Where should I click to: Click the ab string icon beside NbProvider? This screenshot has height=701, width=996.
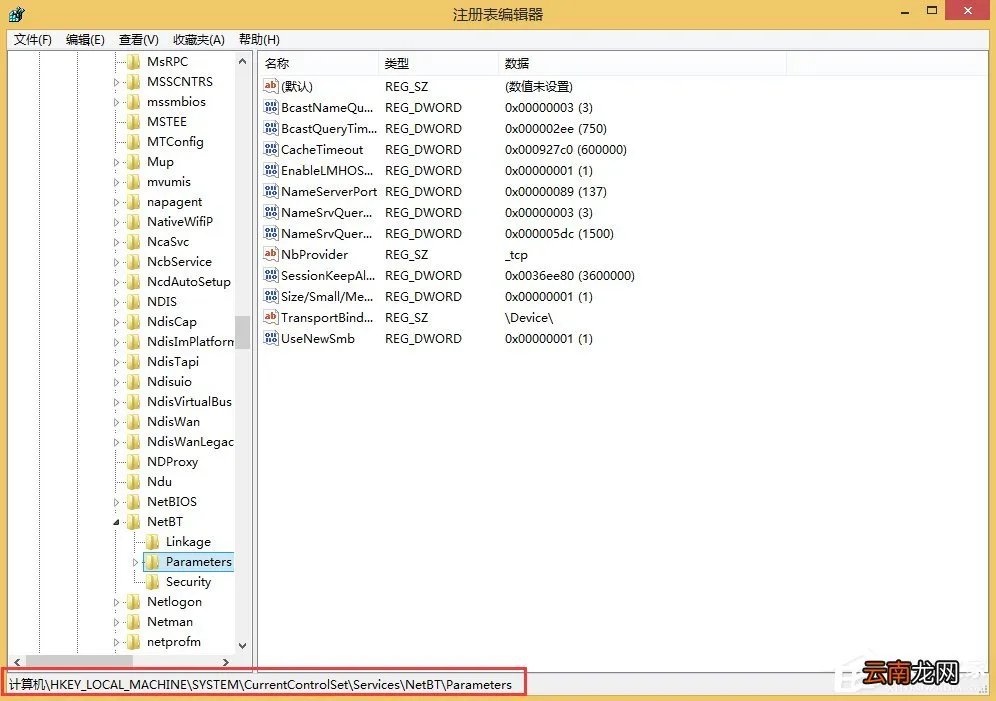point(270,254)
